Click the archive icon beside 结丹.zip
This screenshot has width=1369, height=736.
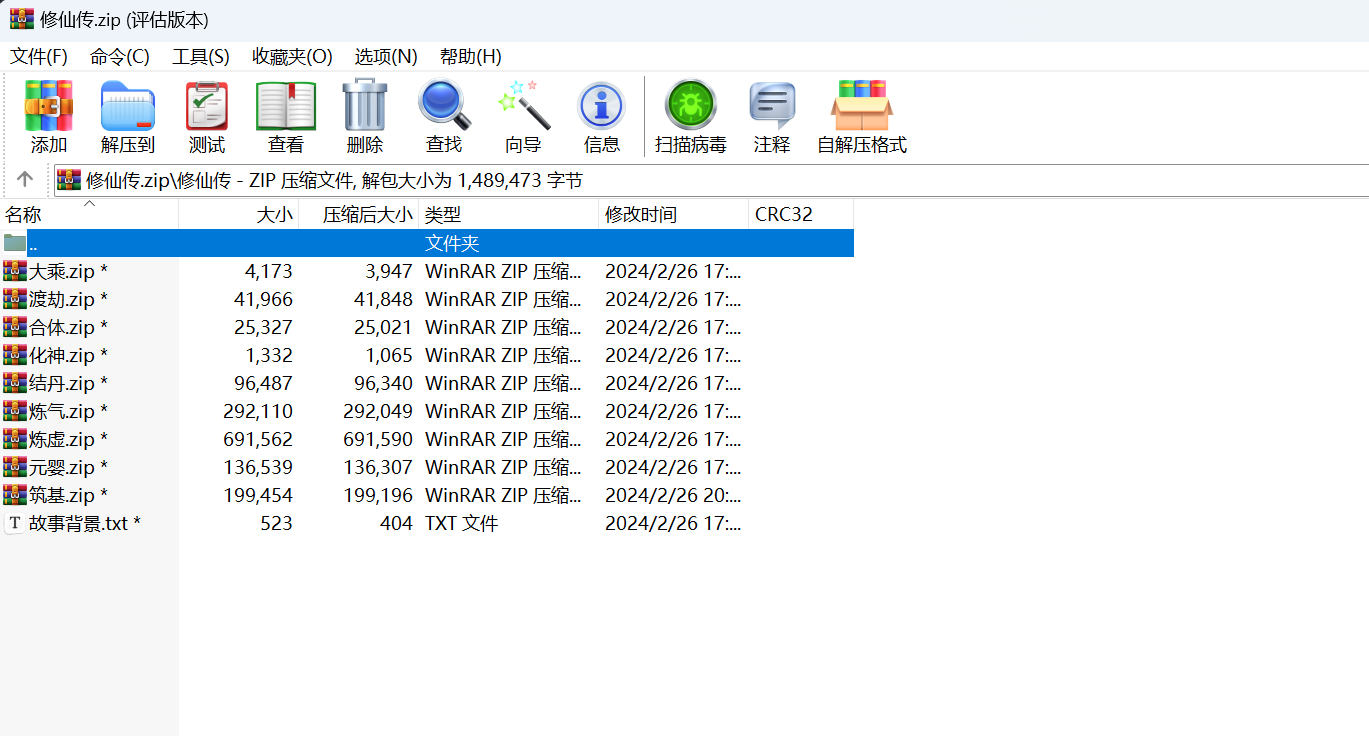tap(14, 383)
